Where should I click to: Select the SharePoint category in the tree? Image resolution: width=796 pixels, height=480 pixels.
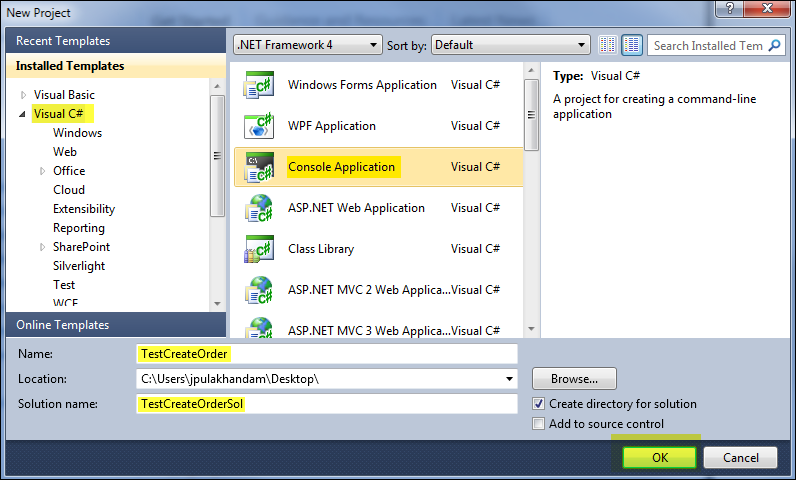pyautogui.click(x=81, y=247)
